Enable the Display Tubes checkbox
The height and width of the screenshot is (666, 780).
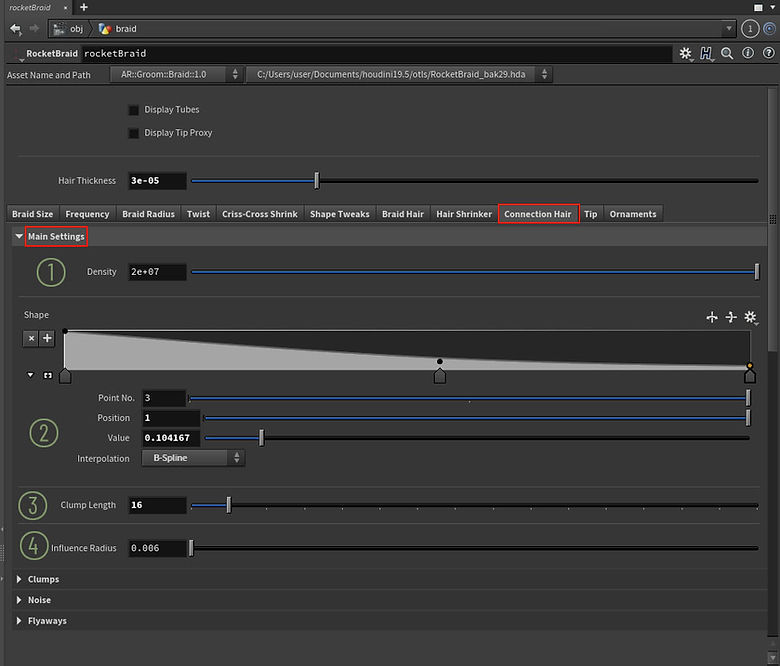133,110
